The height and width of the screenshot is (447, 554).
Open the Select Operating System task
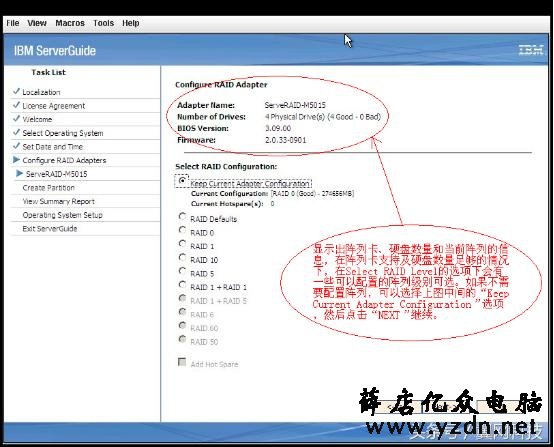coord(63,133)
